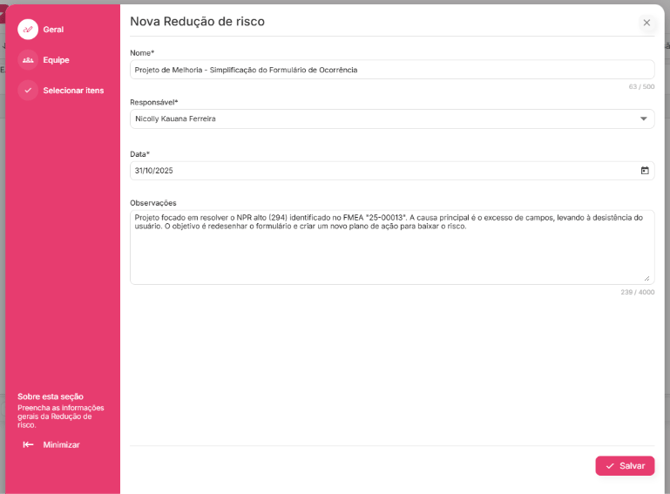Screen dimensions: 670x494
Task: Click into the Nome text field
Action: [x=390, y=70]
